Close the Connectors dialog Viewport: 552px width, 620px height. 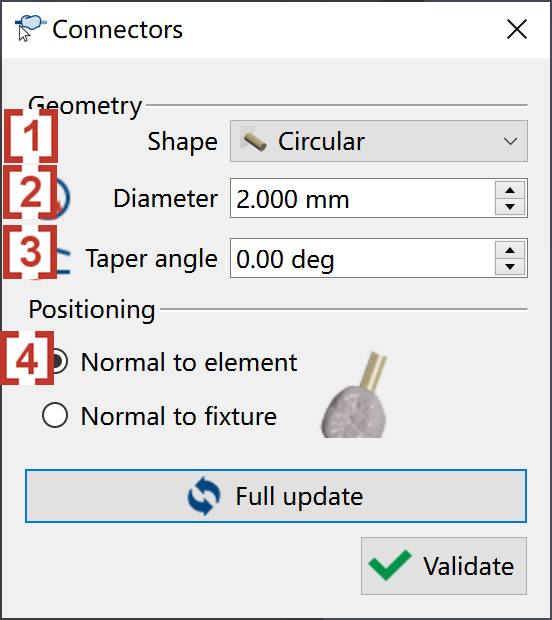(x=517, y=29)
